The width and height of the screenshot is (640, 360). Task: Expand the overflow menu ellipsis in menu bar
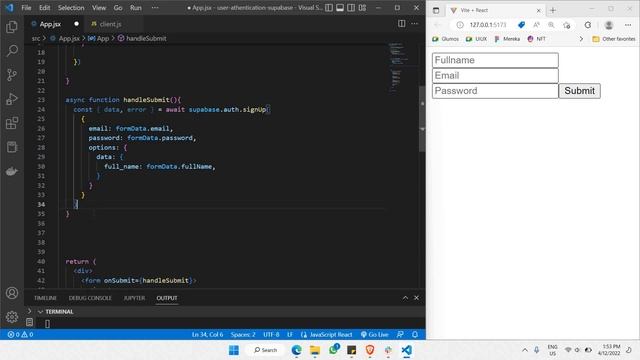tap(155, 8)
